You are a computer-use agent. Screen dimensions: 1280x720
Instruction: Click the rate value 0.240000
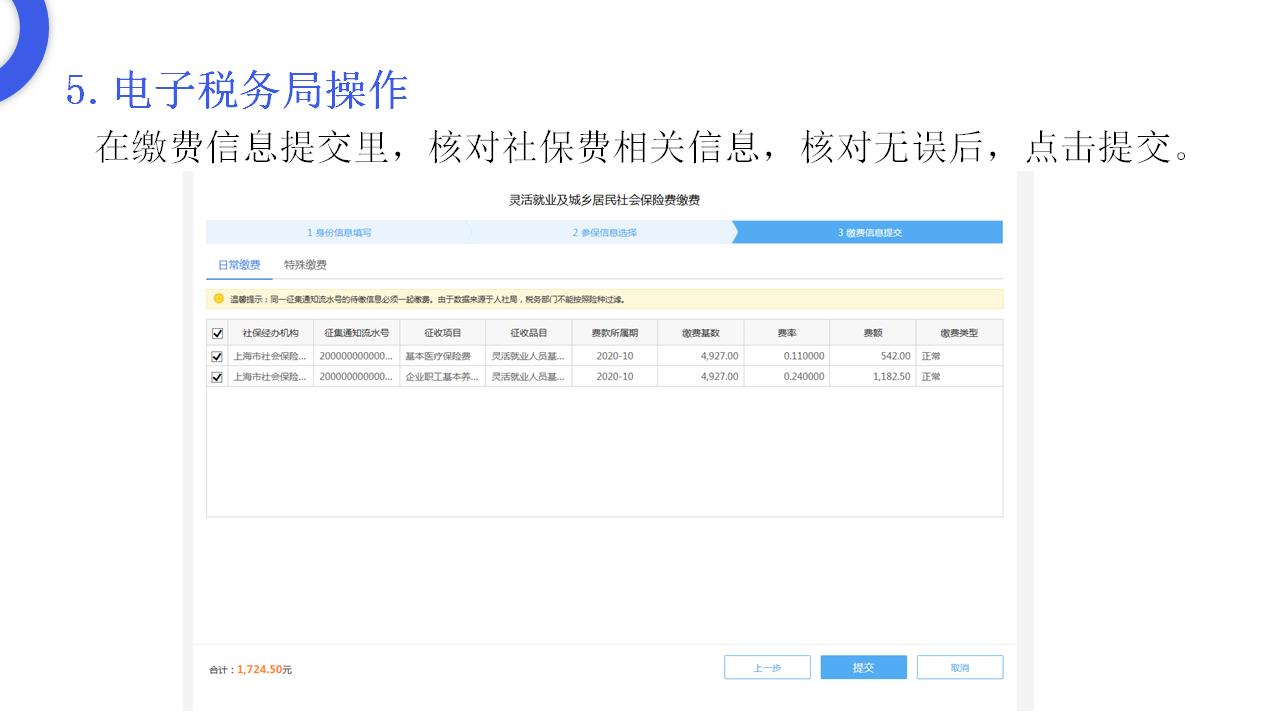pyautogui.click(x=804, y=377)
